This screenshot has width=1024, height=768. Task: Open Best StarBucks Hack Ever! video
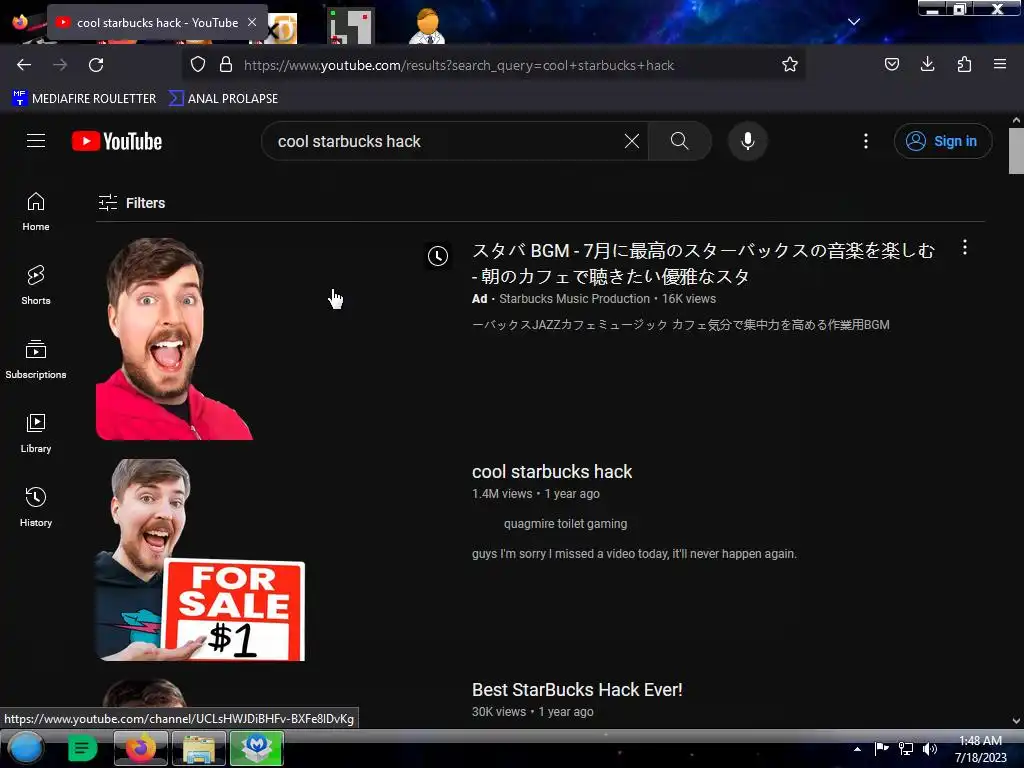[x=577, y=690]
